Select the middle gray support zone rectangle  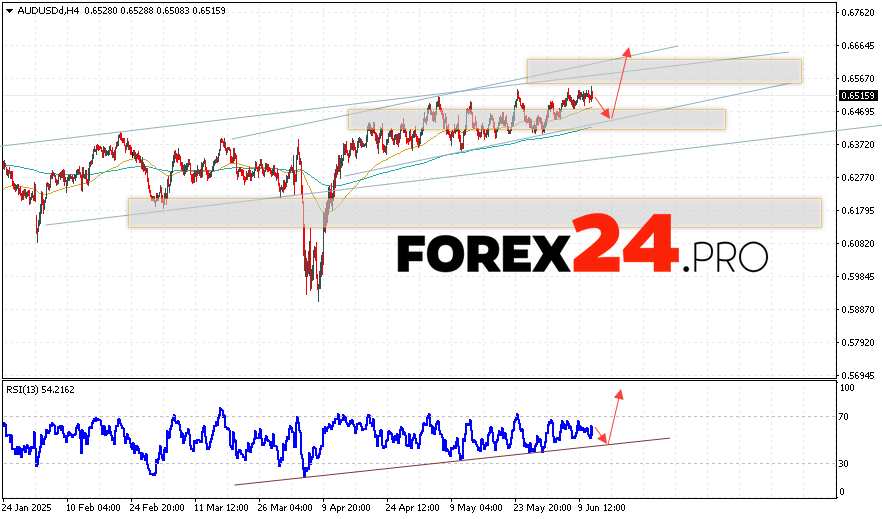coord(536,119)
